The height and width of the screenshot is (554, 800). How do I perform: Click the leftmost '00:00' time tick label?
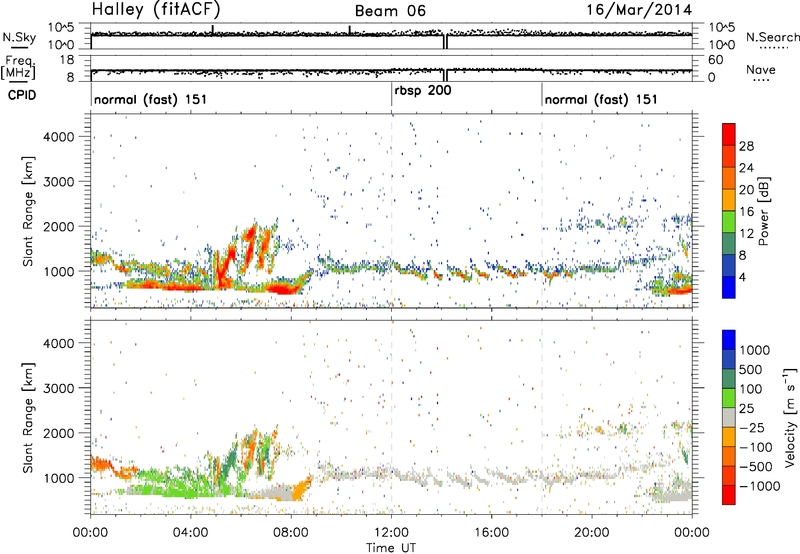(x=90, y=533)
